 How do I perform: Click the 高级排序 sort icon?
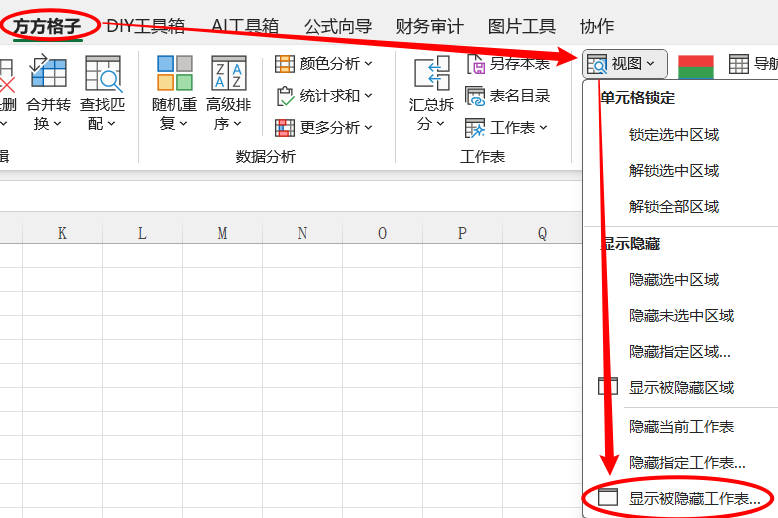[228, 73]
